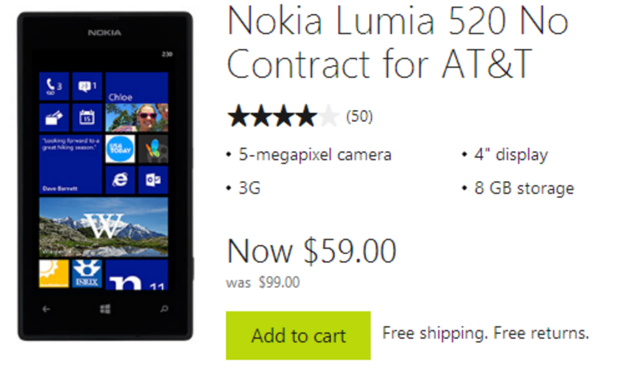The width and height of the screenshot is (620, 372).
Task: Tap the Windows Start key on phone
Action: [105, 309]
